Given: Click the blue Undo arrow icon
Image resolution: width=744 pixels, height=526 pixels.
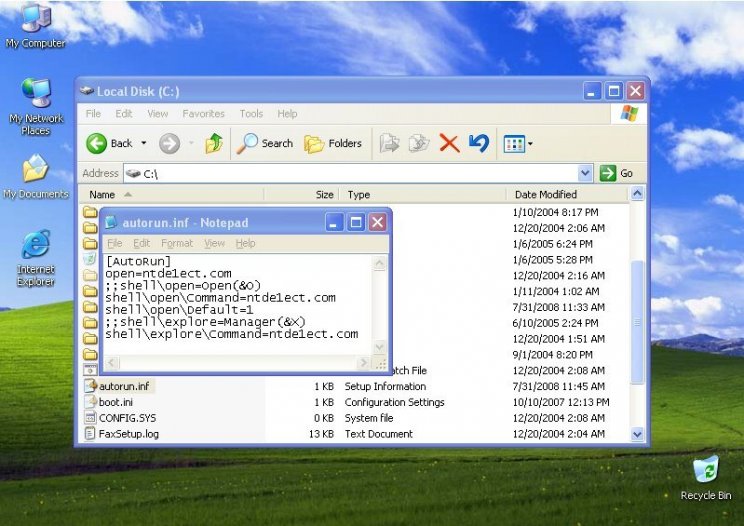Looking at the screenshot, I should (x=479, y=143).
